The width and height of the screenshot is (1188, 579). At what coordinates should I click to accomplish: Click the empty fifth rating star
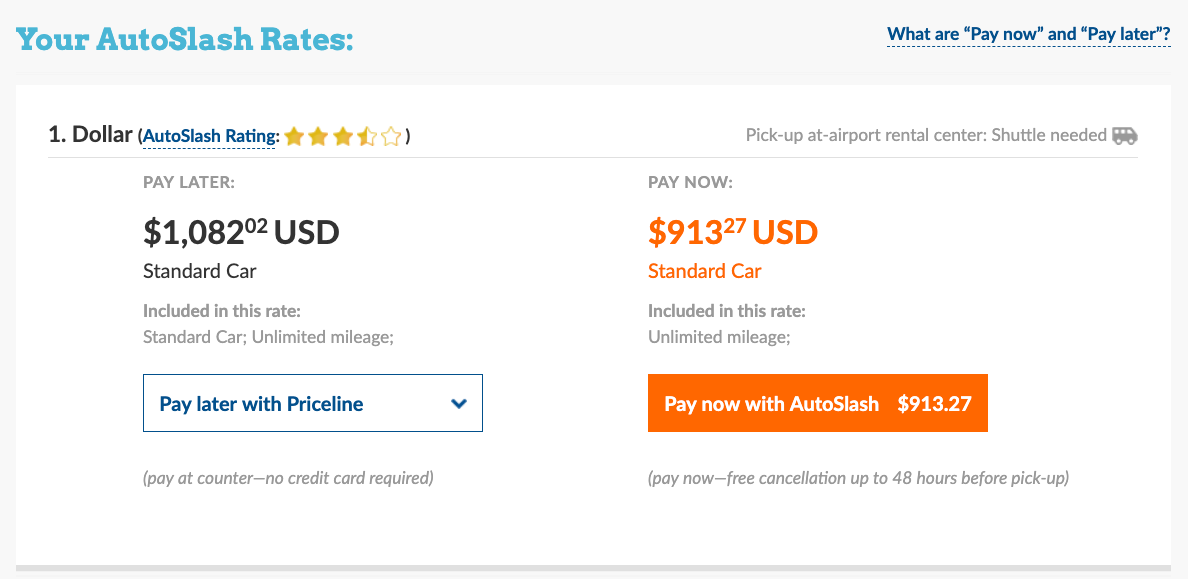click(391, 136)
